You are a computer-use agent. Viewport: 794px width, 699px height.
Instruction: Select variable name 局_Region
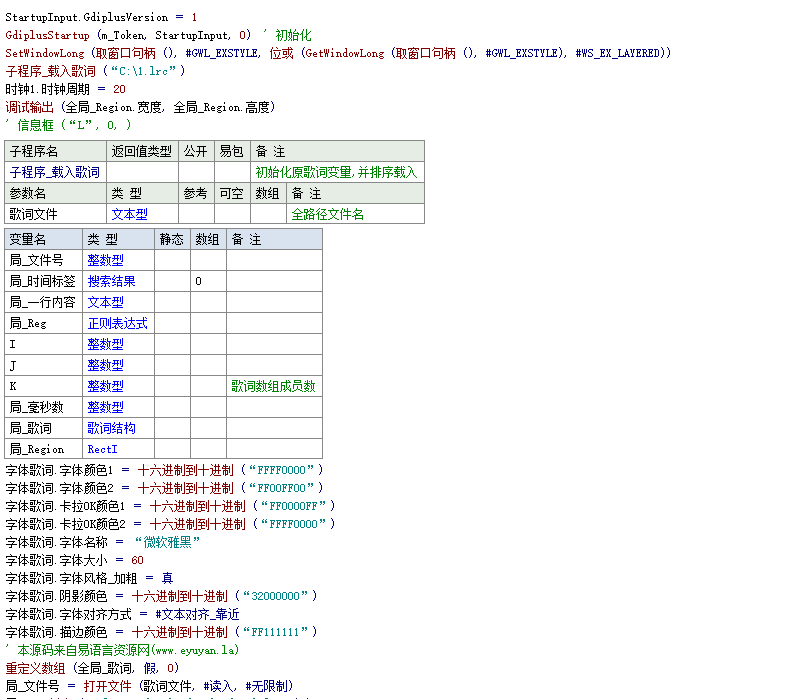pos(44,449)
